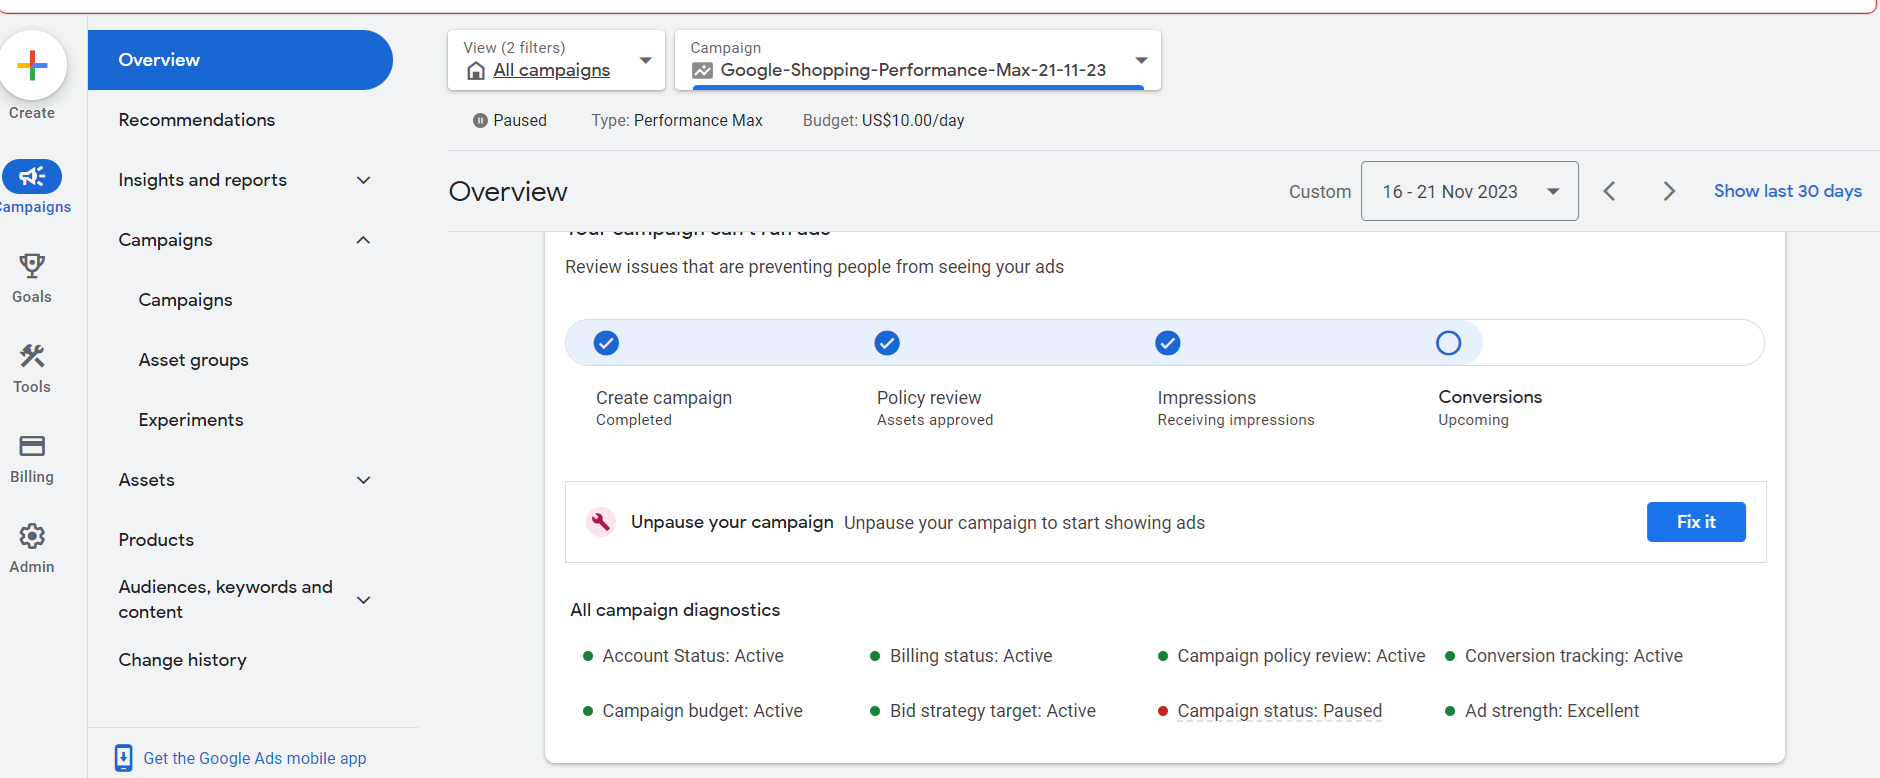
Task: Click Campaign budget: Active diagnostic
Action: pyautogui.click(x=702, y=711)
